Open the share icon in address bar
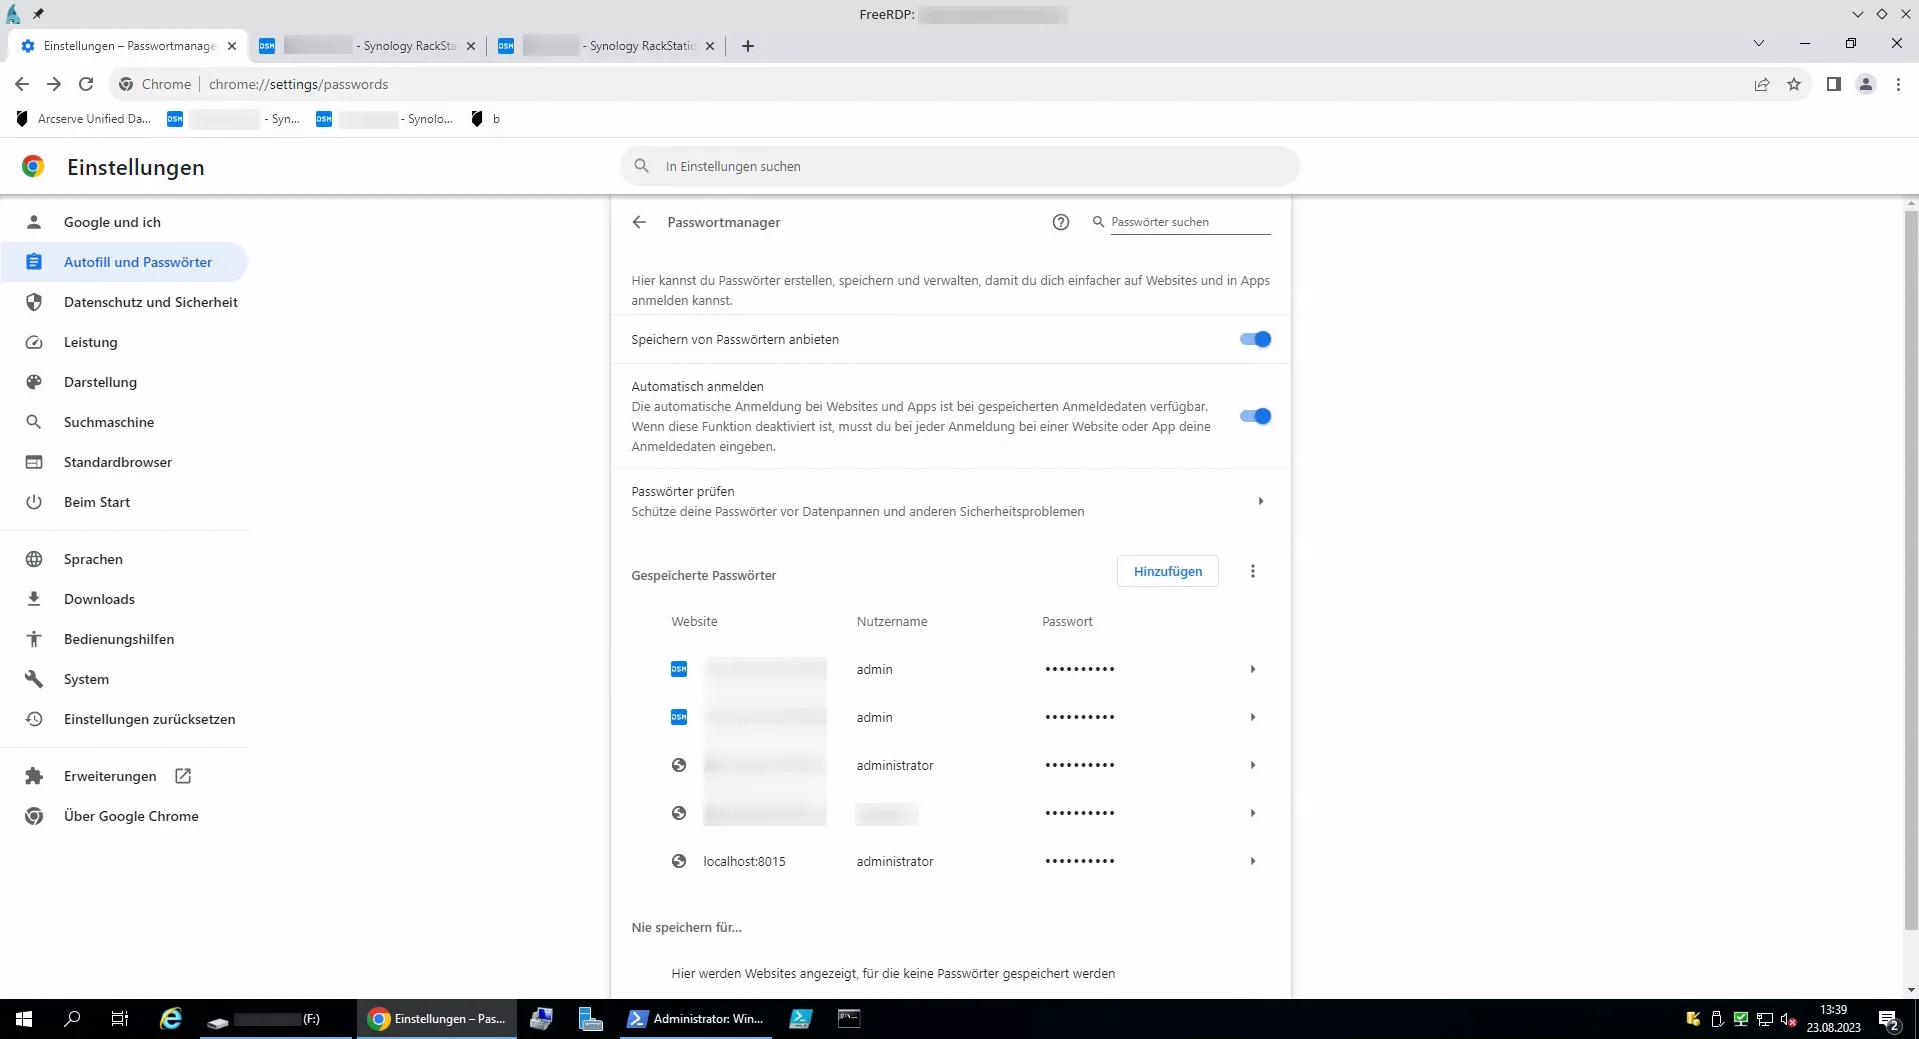The height and width of the screenshot is (1039, 1919). [x=1762, y=84]
